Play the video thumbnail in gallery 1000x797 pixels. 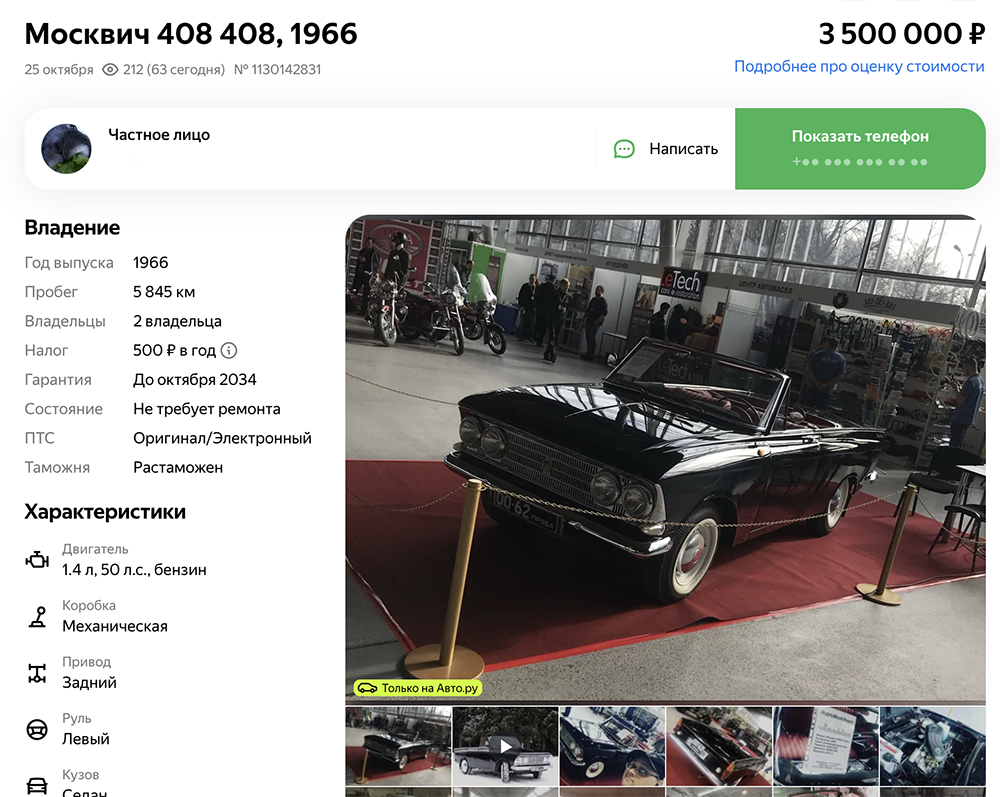(x=505, y=746)
